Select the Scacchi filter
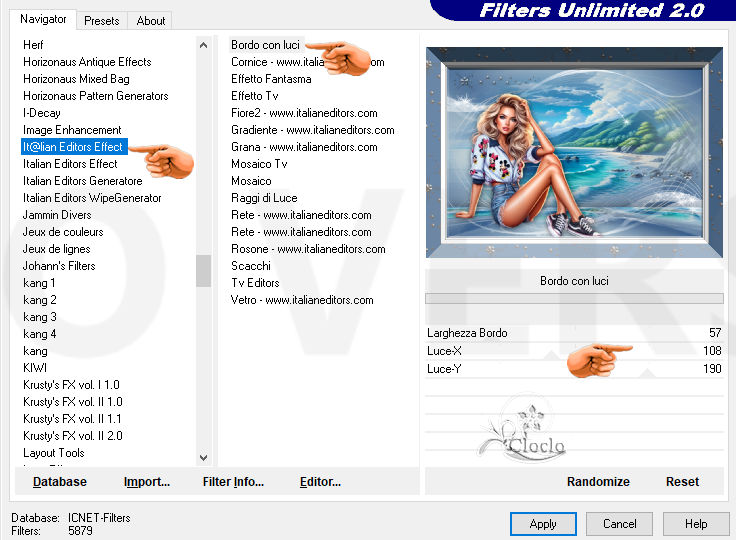736x540 pixels. point(251,266)
